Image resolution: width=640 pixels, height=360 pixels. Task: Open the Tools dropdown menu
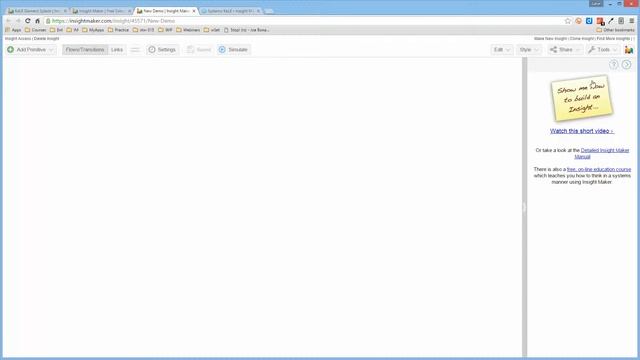[x=602, y=49]
